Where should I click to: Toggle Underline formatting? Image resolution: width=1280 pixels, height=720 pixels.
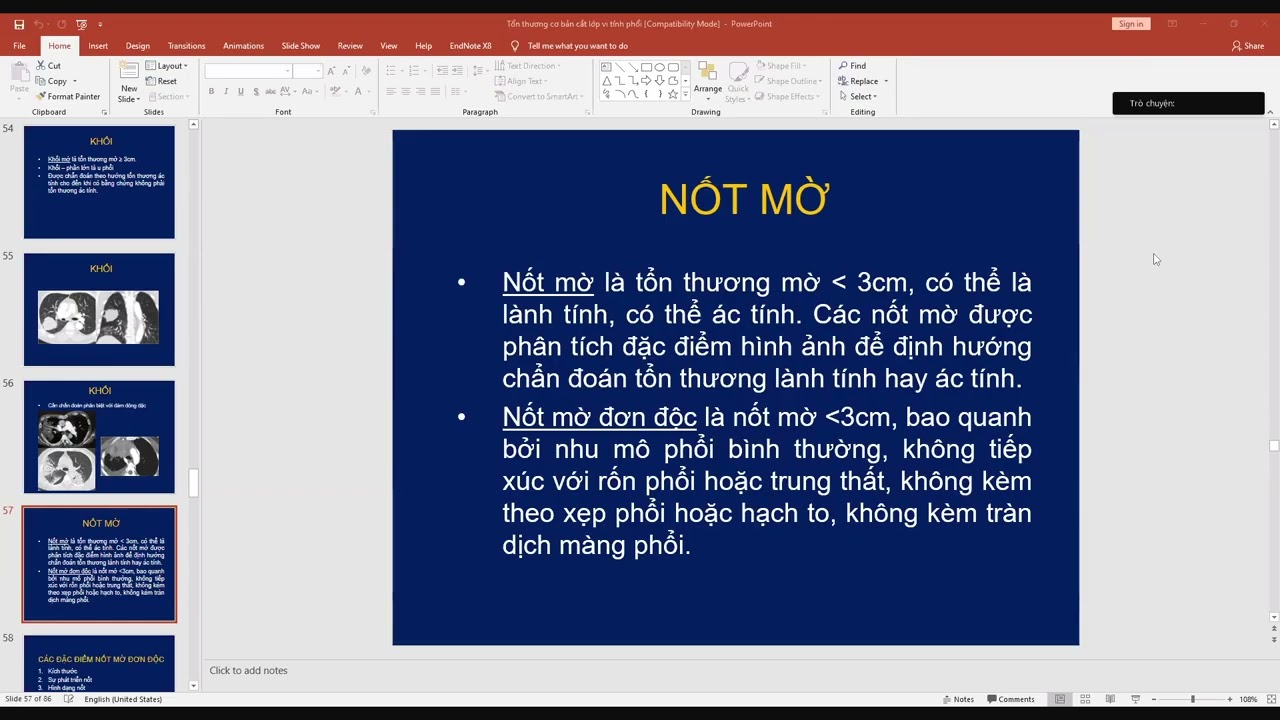[241, 91]
